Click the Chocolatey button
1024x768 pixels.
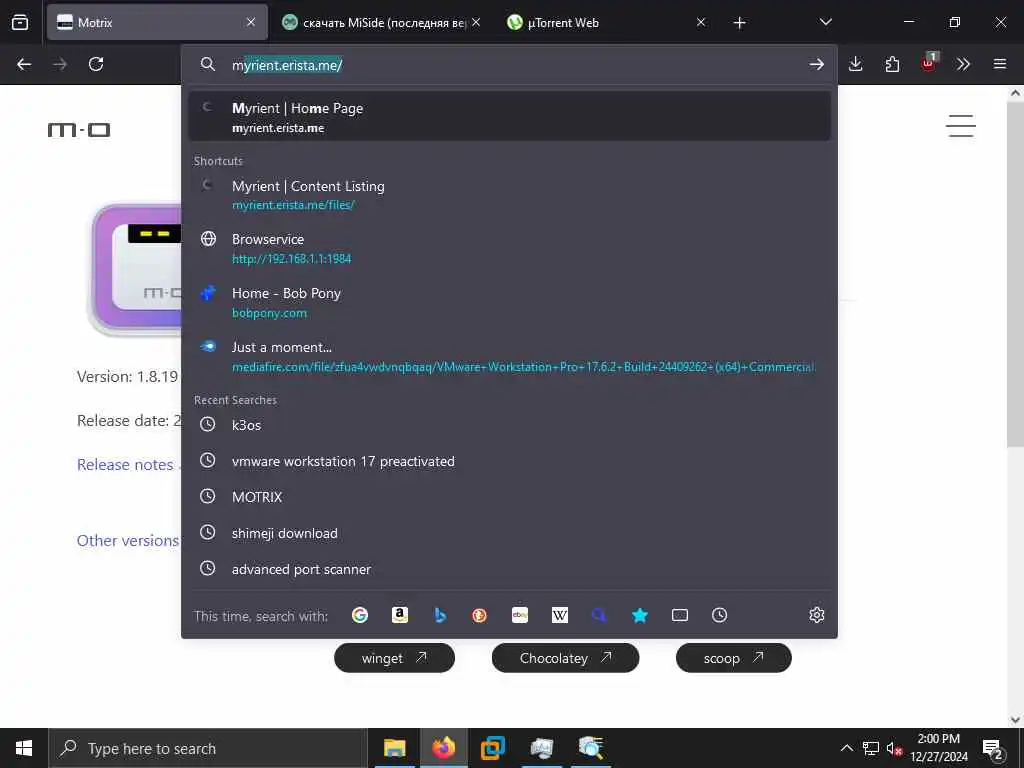[566, 658]
